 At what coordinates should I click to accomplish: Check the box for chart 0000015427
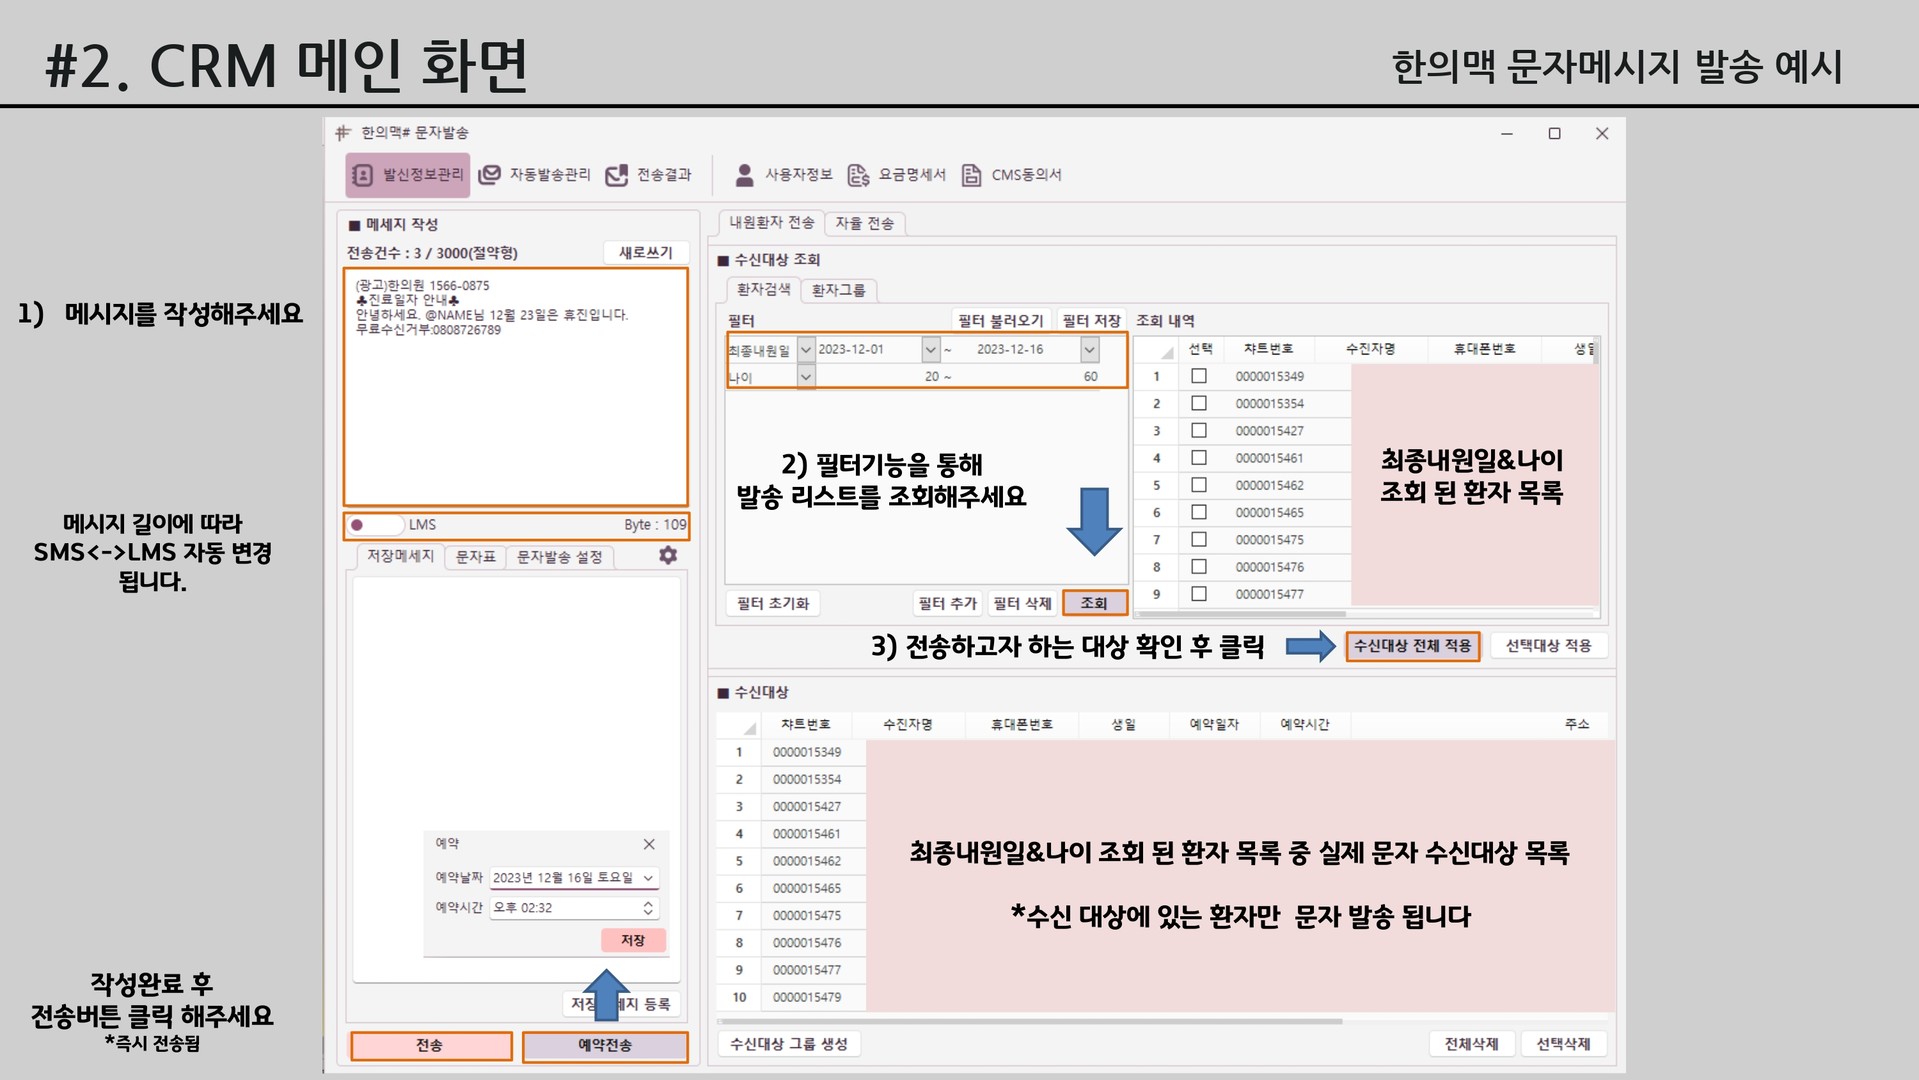click(x=1199, y=430)
